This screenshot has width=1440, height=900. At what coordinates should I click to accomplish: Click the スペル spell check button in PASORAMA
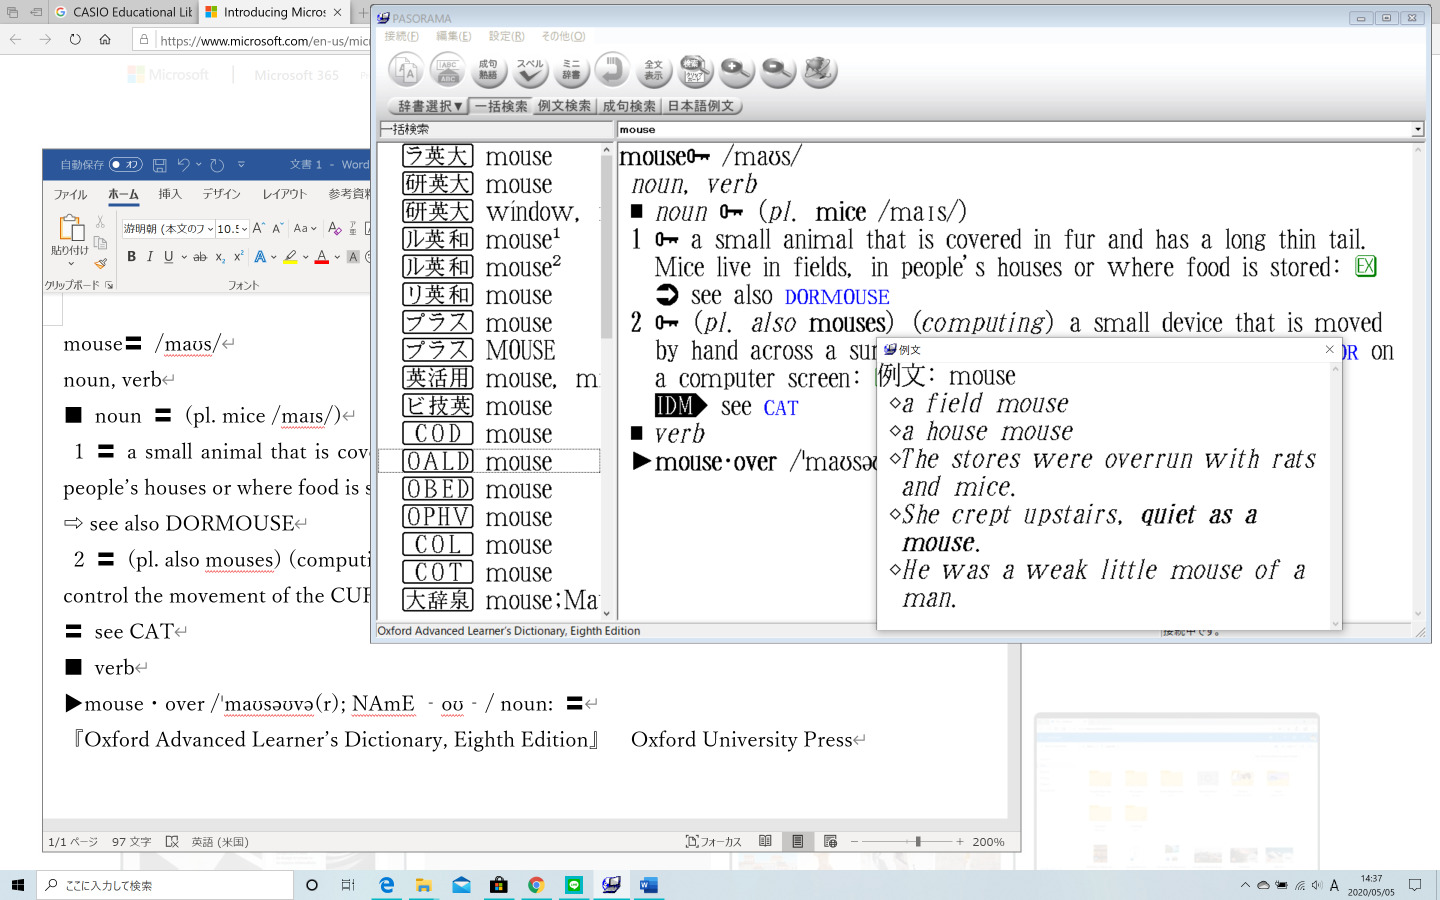(x=530, y=70)
